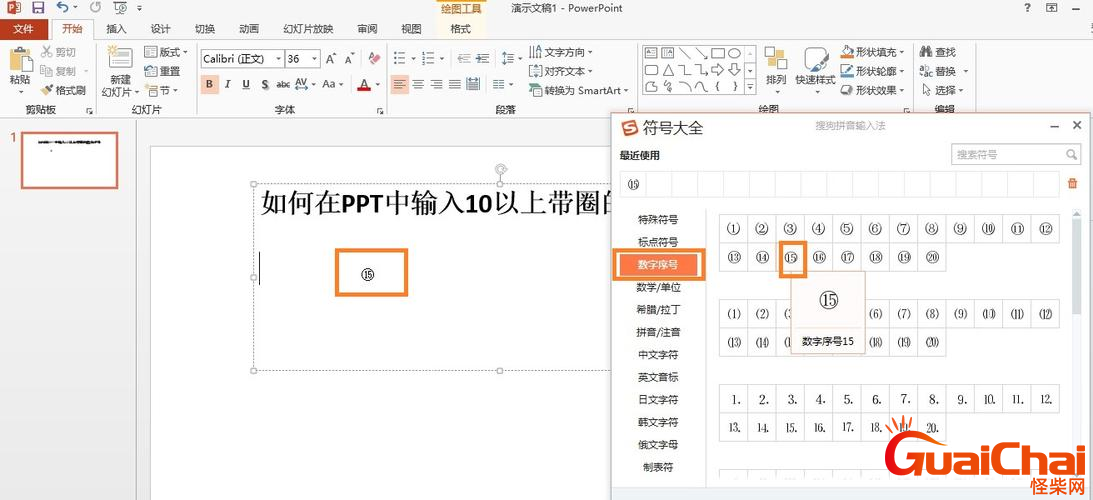
Task: Select 日文字符 category in symbol panel
Action: [x=658, y=400]
